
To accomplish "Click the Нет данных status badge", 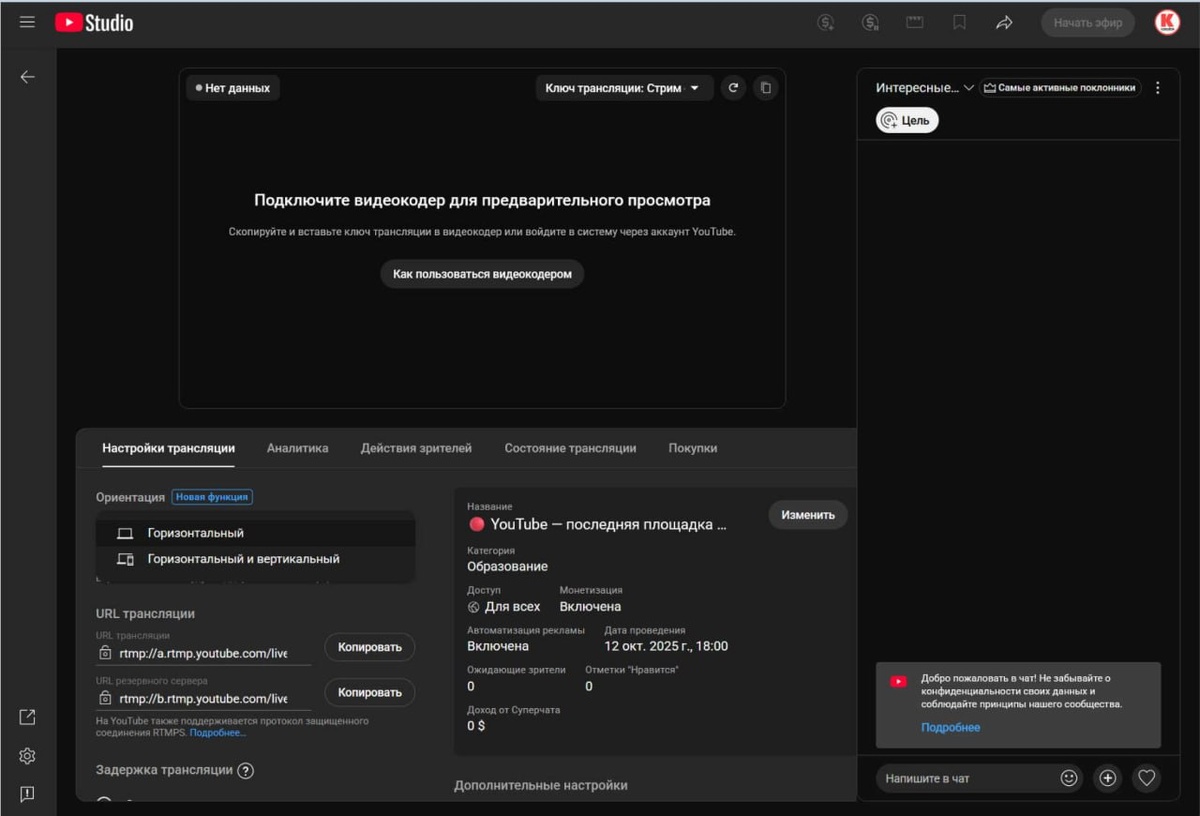I will [233, 88].
